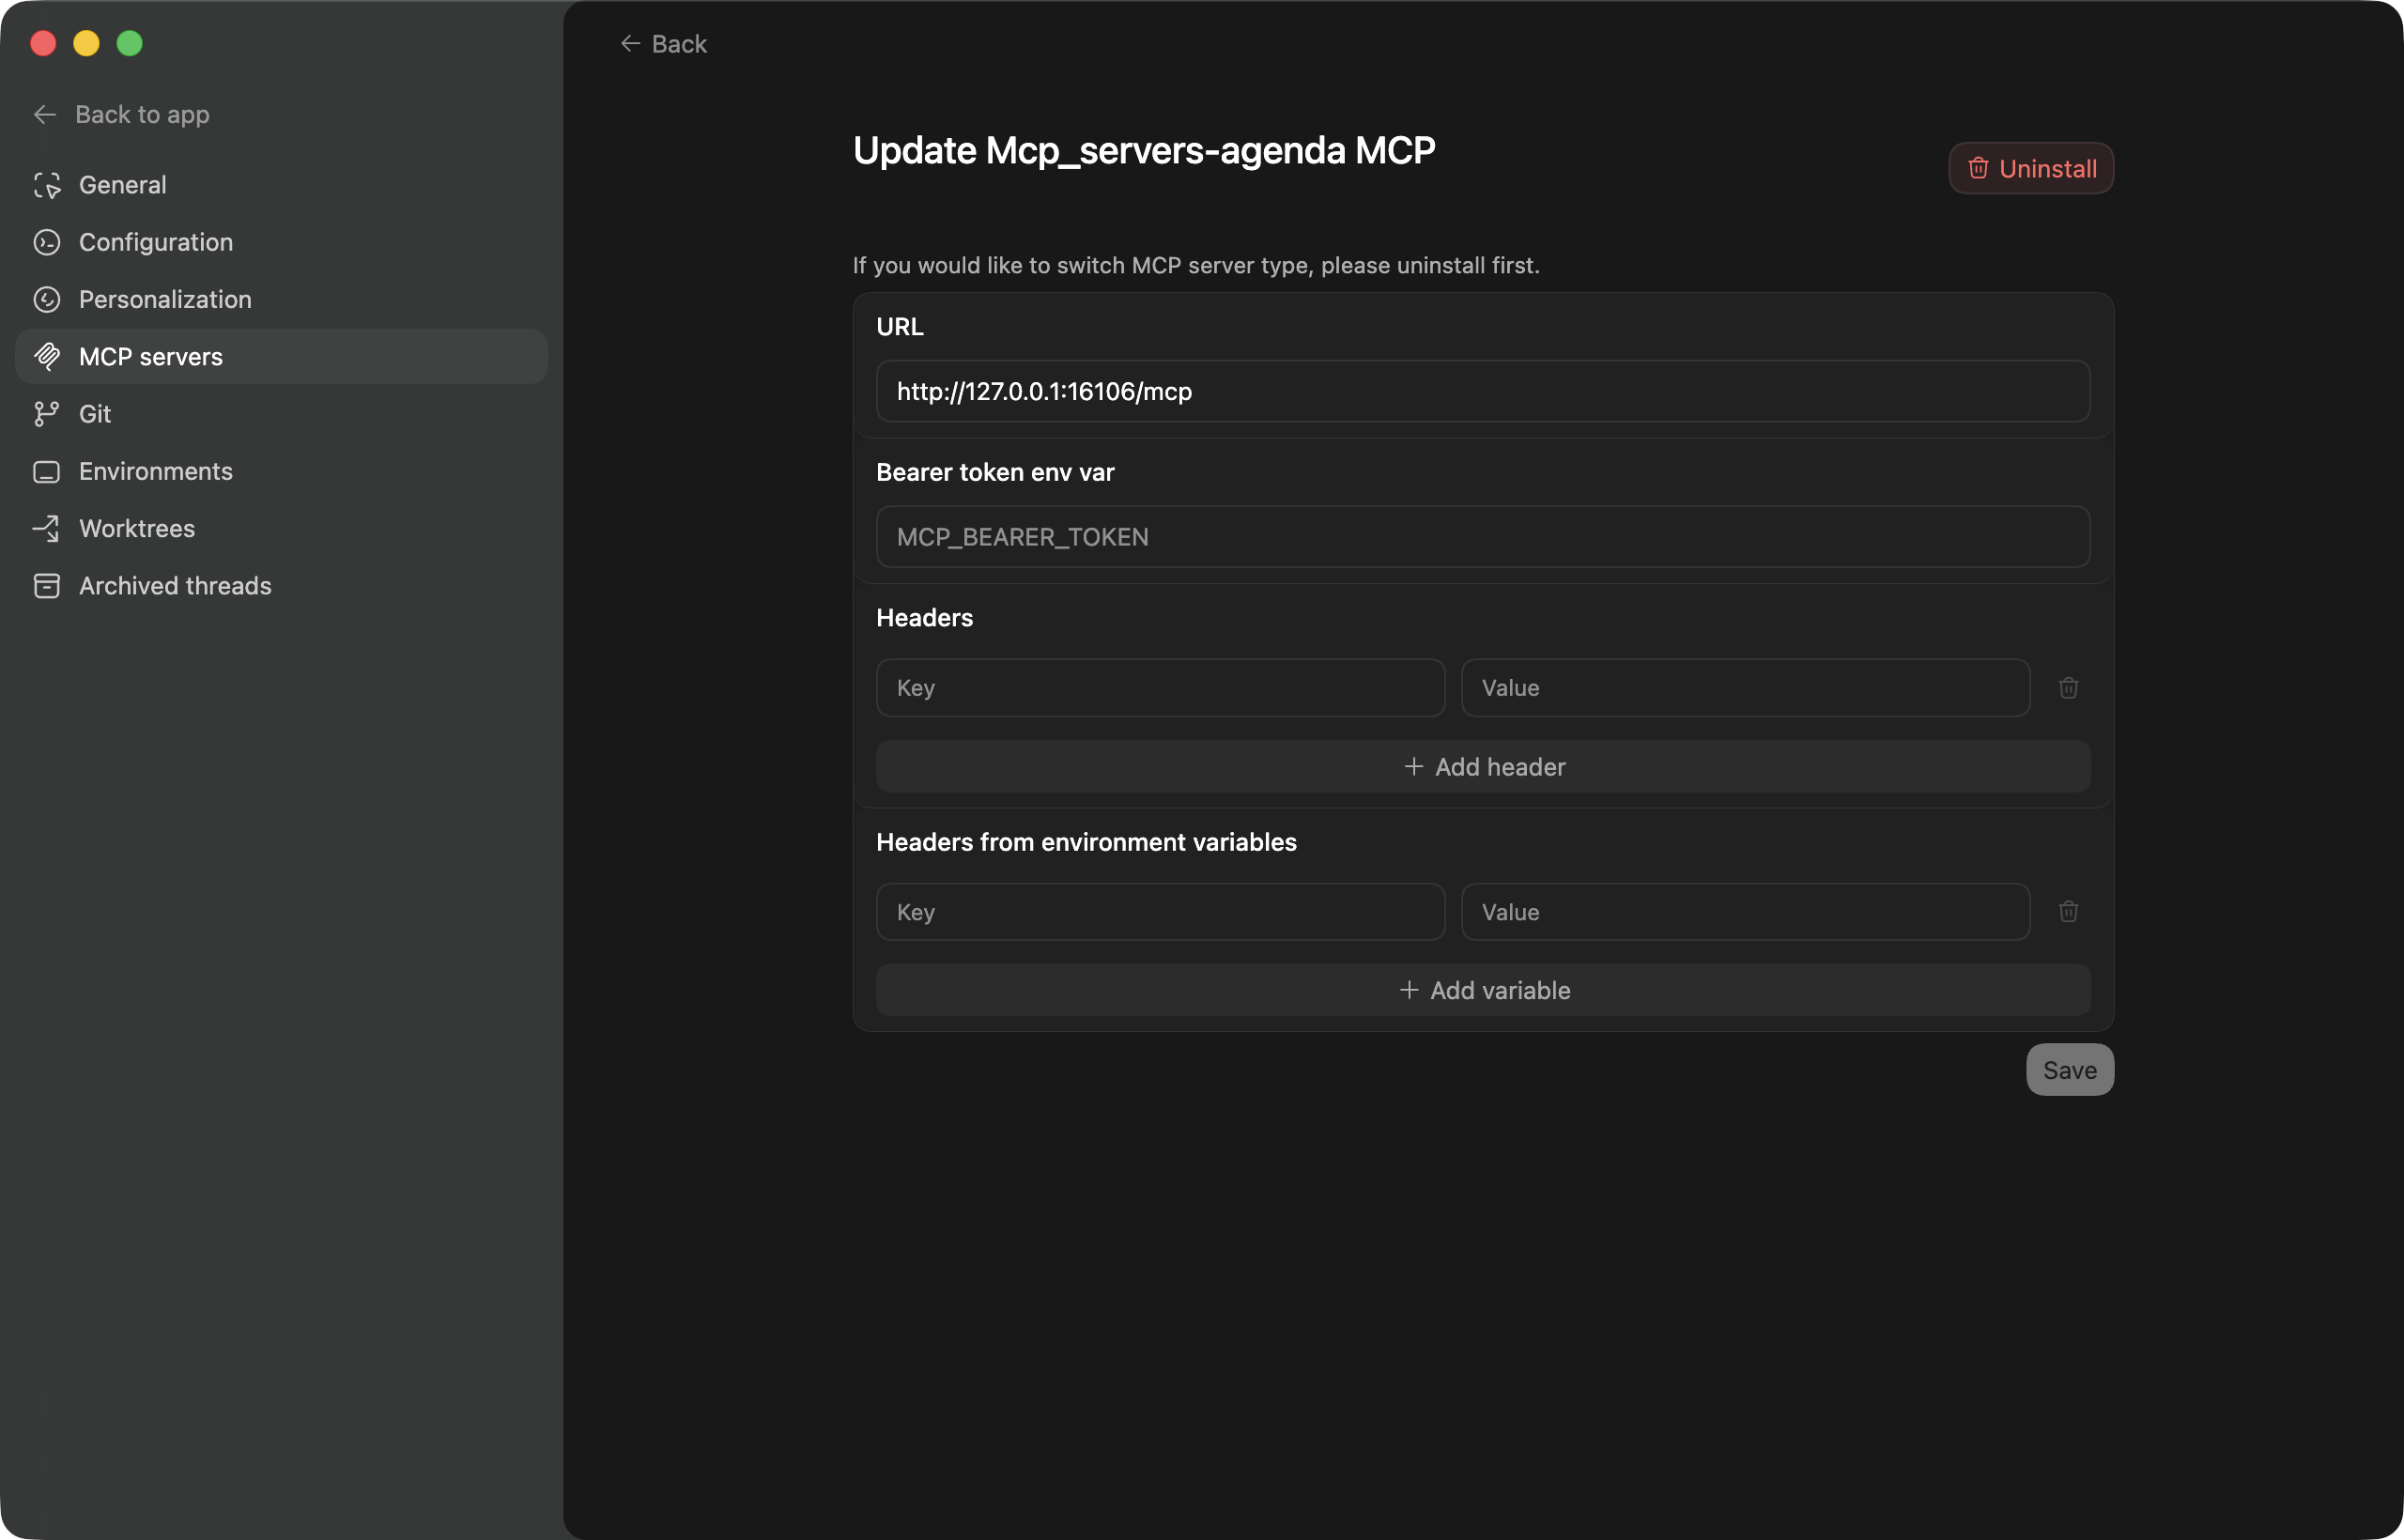Screen dimensions: 2404x1540
Task: Click the Personalization sidebar icon
Action: click(47, 299)
